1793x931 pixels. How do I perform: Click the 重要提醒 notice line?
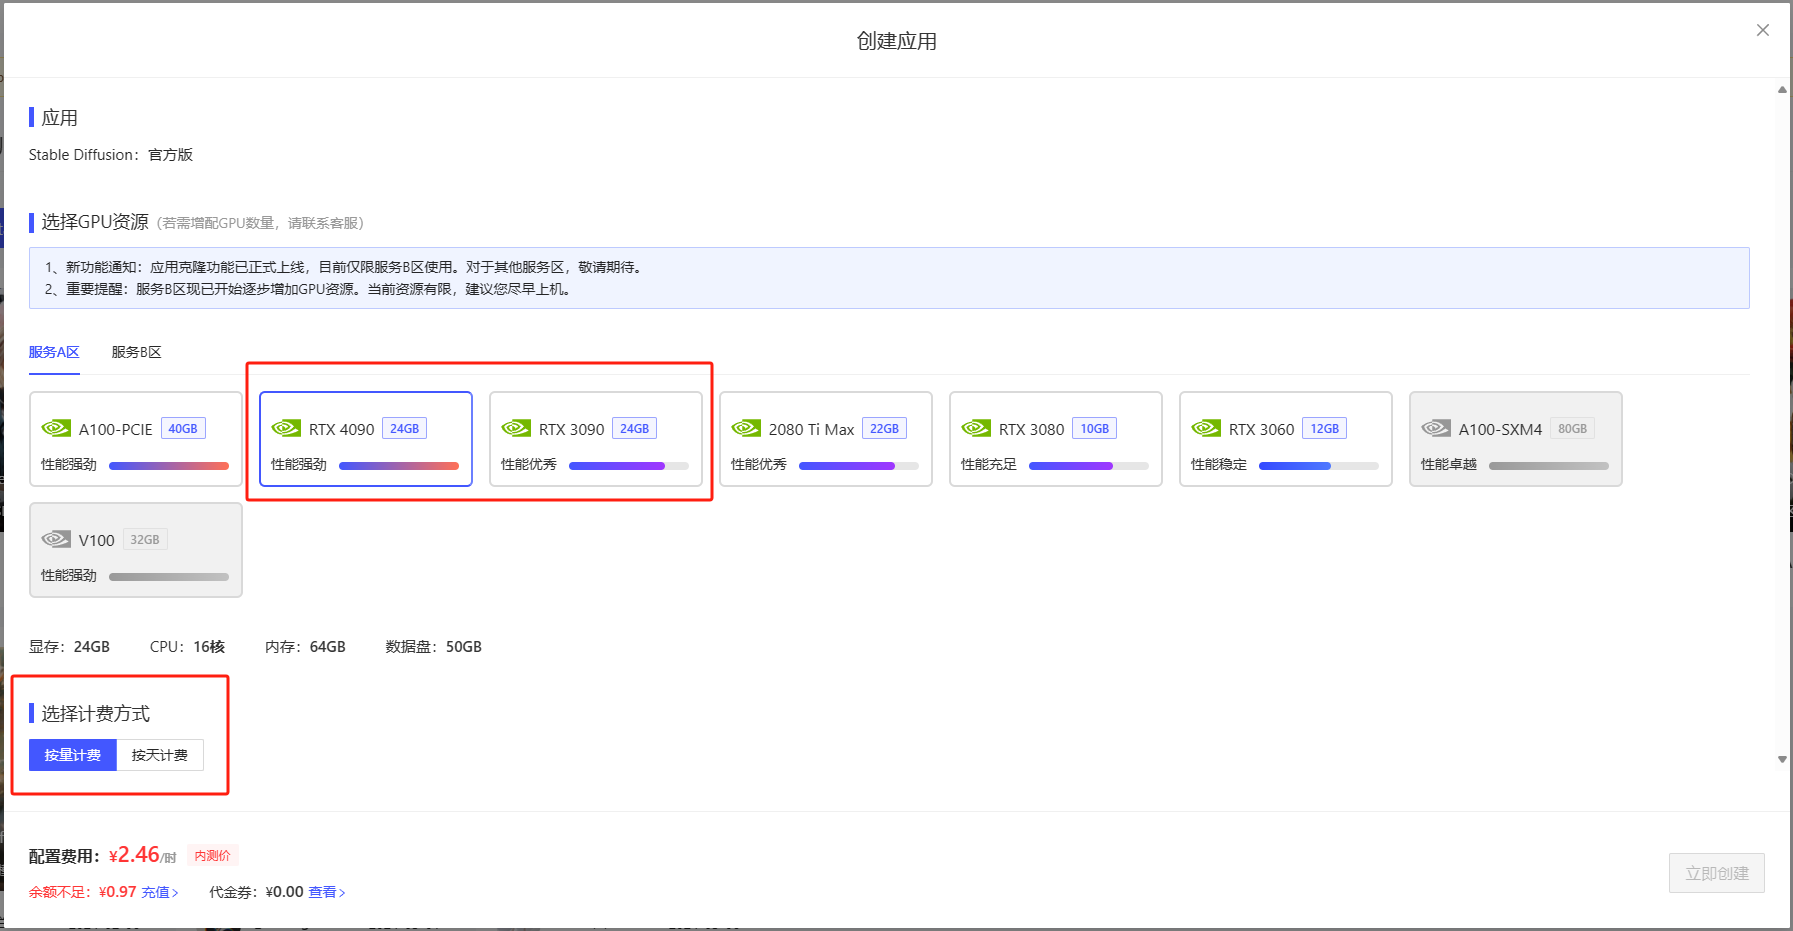308,289
